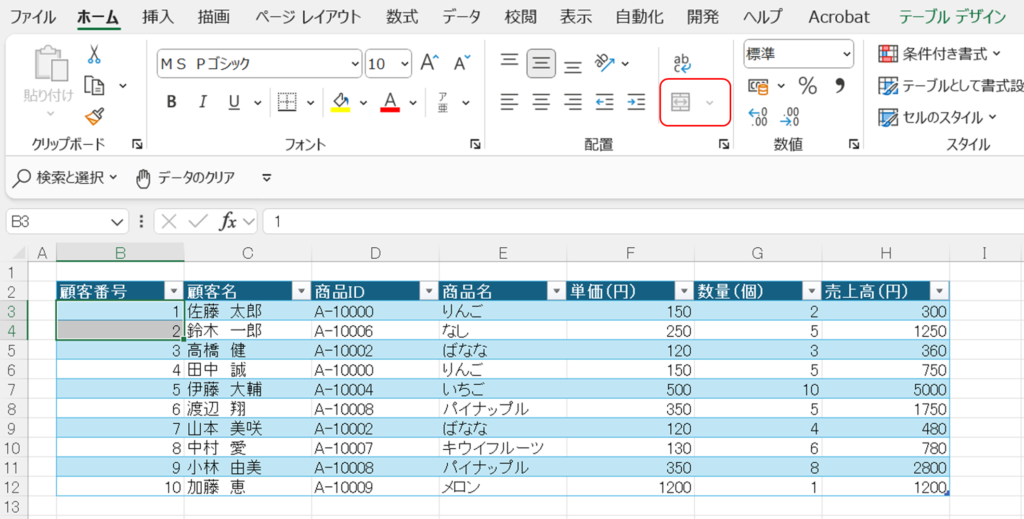The width and height of the screenshot is (1024, 519).
Task: Click the データのクリア button
Action: [x=186, y=178]
